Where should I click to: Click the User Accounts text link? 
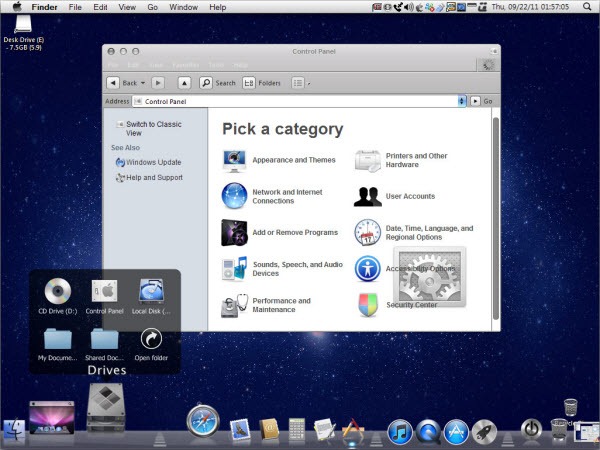click(410, 196)
